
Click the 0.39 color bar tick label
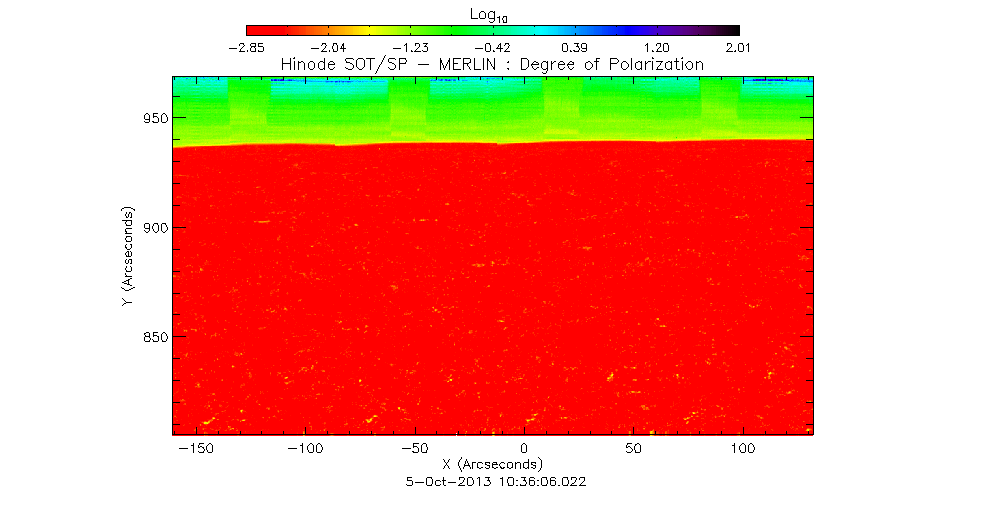pyautogui.click(x=575, y=47)
